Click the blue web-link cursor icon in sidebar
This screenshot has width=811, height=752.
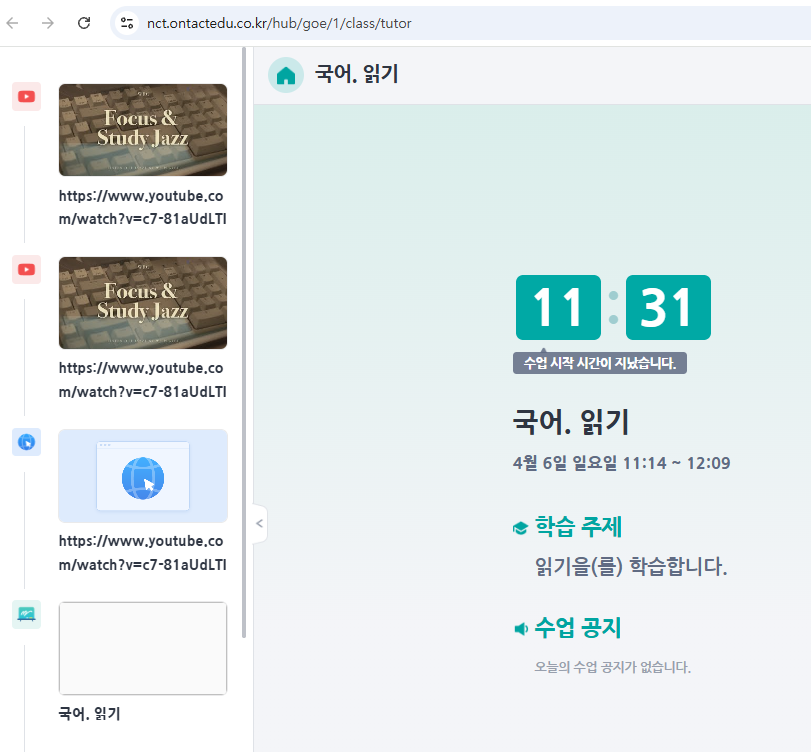click(26, 442)
